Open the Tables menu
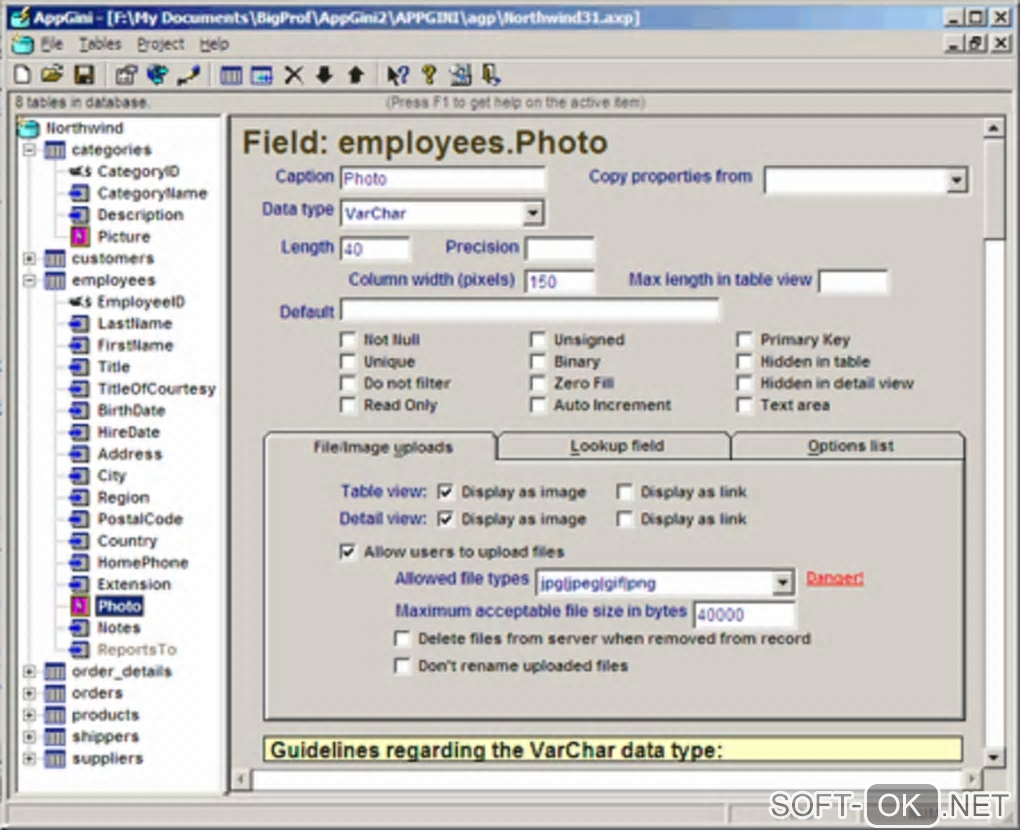This screenshot has height=830, width=1020. (x=100, y=44)
